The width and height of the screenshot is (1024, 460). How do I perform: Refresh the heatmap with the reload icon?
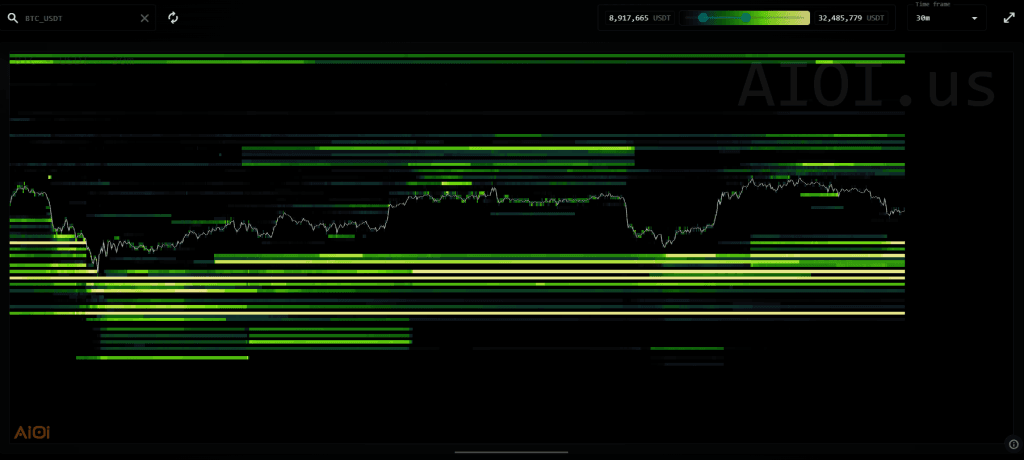coord(173,18)
